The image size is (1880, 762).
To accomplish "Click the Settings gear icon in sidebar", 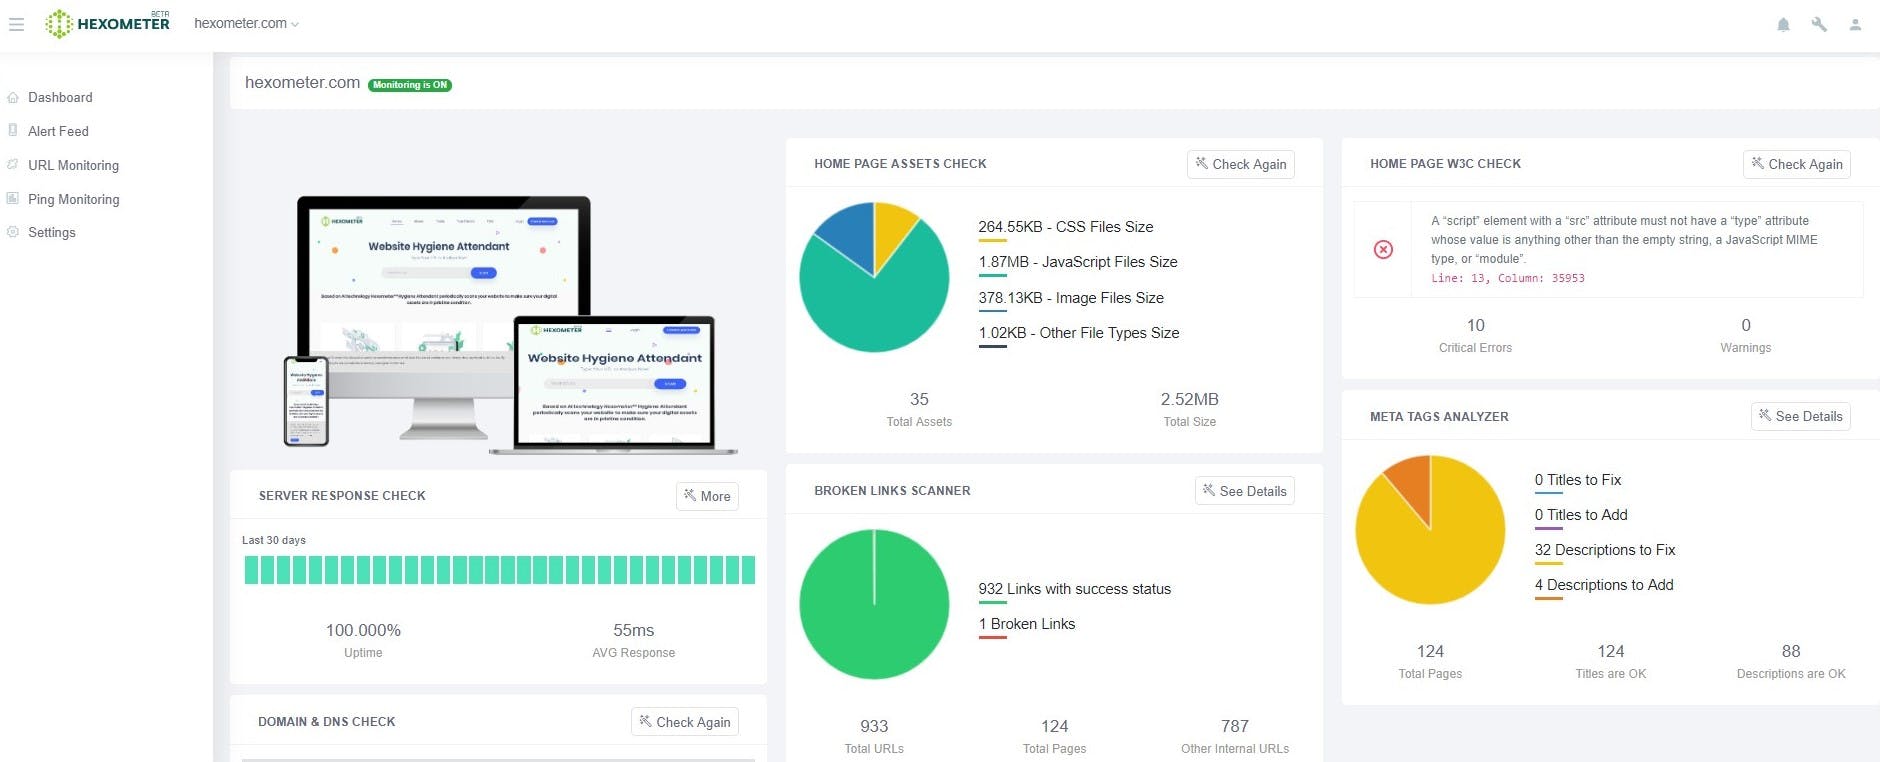I will (13, 232).
